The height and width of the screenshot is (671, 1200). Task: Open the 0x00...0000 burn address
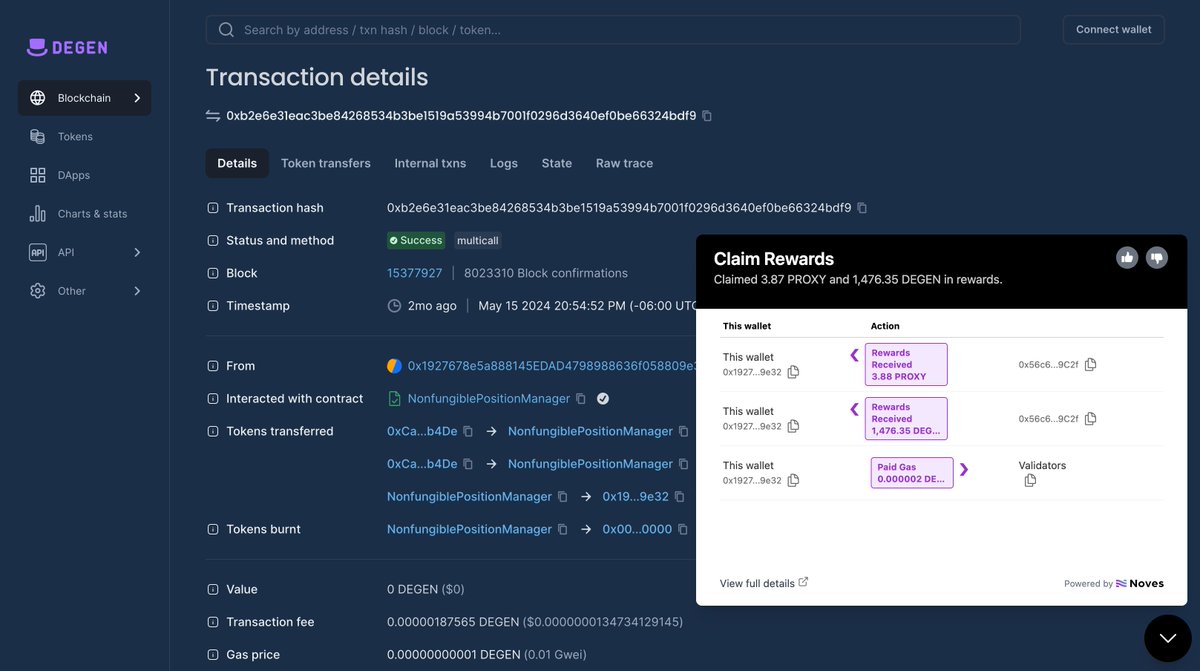pyautogui.click(x=637, y=529)
